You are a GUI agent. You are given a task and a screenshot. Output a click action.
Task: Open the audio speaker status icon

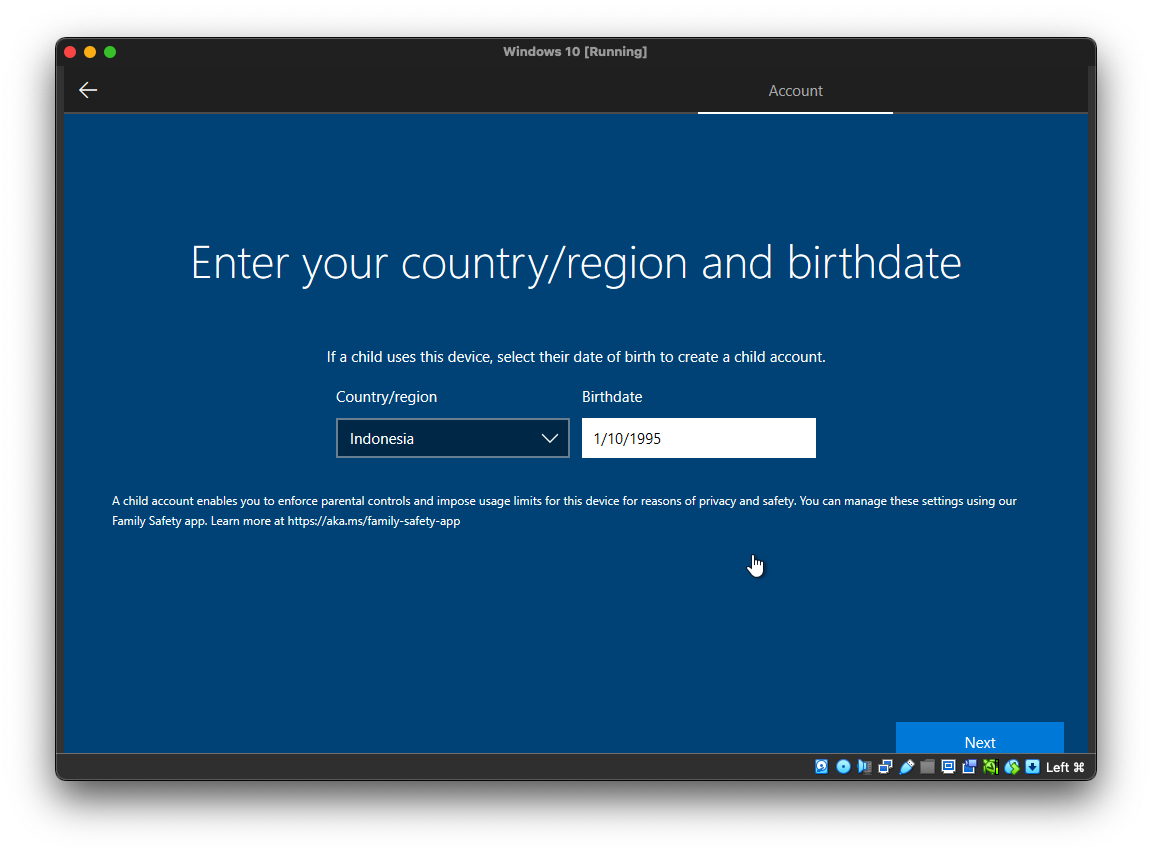pyautogui.click(x=864, y=767)
